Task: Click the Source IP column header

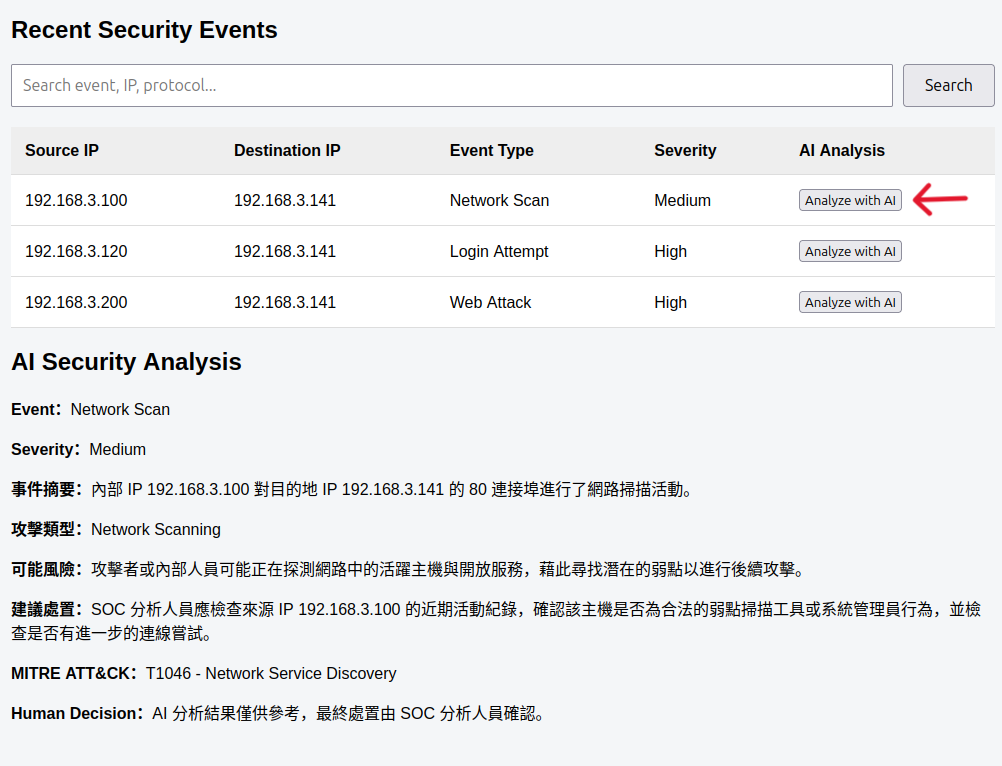Action: [x=62, y=150]
